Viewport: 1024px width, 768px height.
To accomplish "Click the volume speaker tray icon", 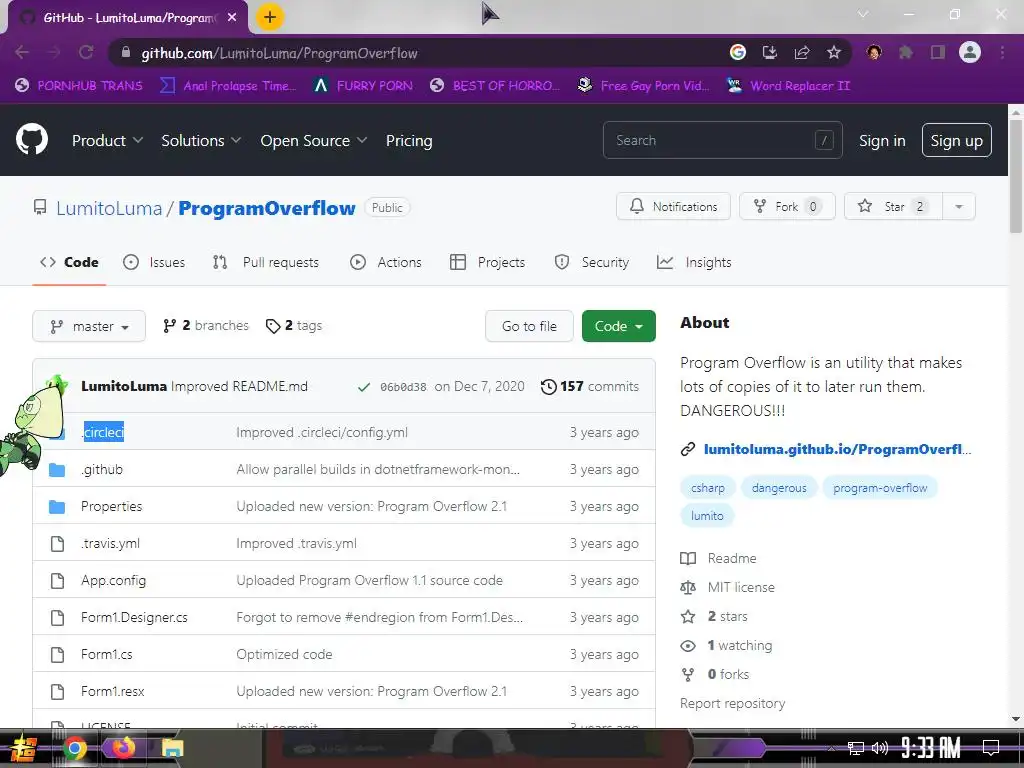I will coord(880,748).
